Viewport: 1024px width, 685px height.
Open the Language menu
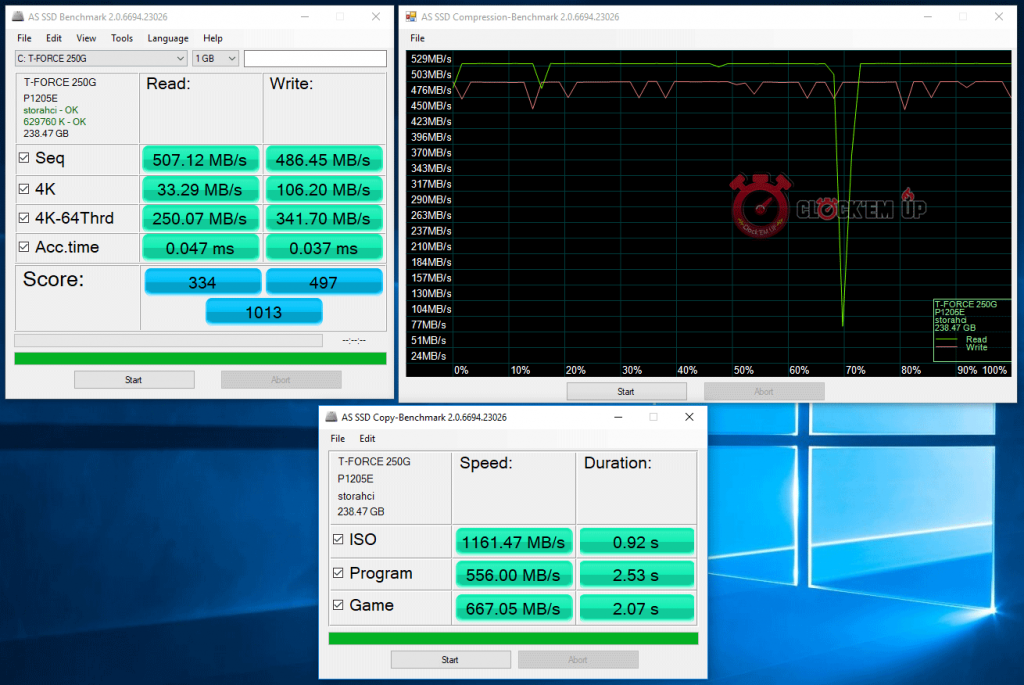point(167,38)
